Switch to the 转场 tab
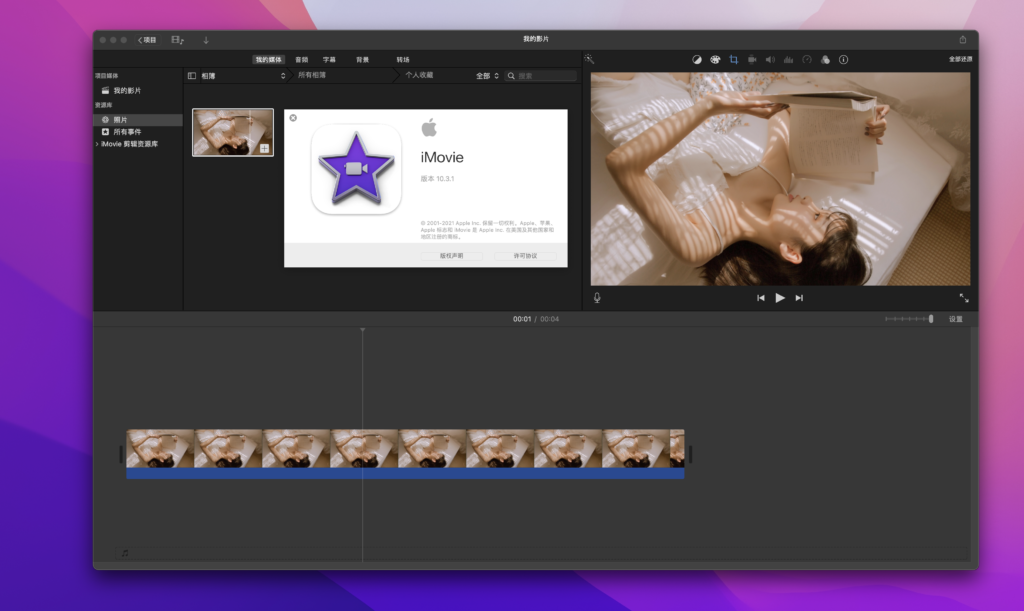 (404, 59)
